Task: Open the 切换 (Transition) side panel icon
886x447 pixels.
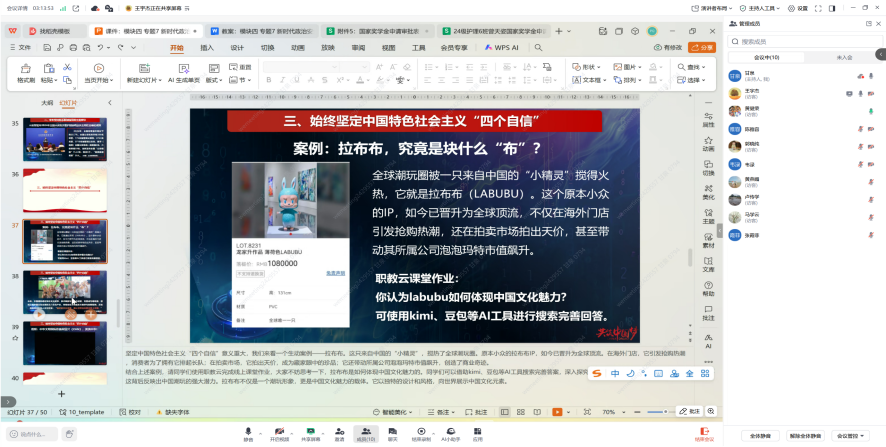Action: pyautogui.click(x=708, y=168)
